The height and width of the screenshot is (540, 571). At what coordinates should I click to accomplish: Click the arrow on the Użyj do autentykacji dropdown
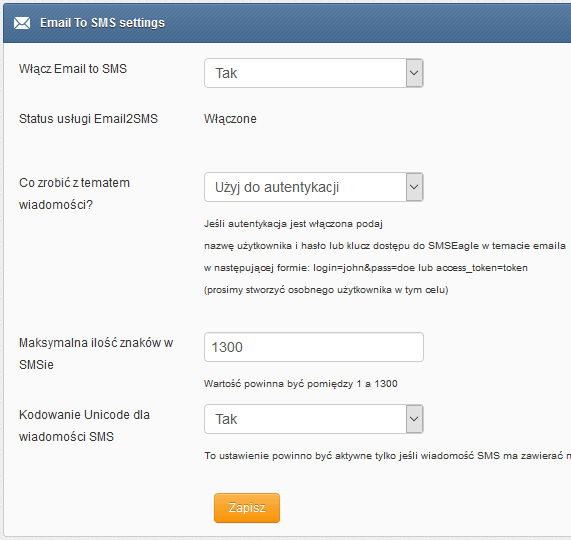(414, 187)
